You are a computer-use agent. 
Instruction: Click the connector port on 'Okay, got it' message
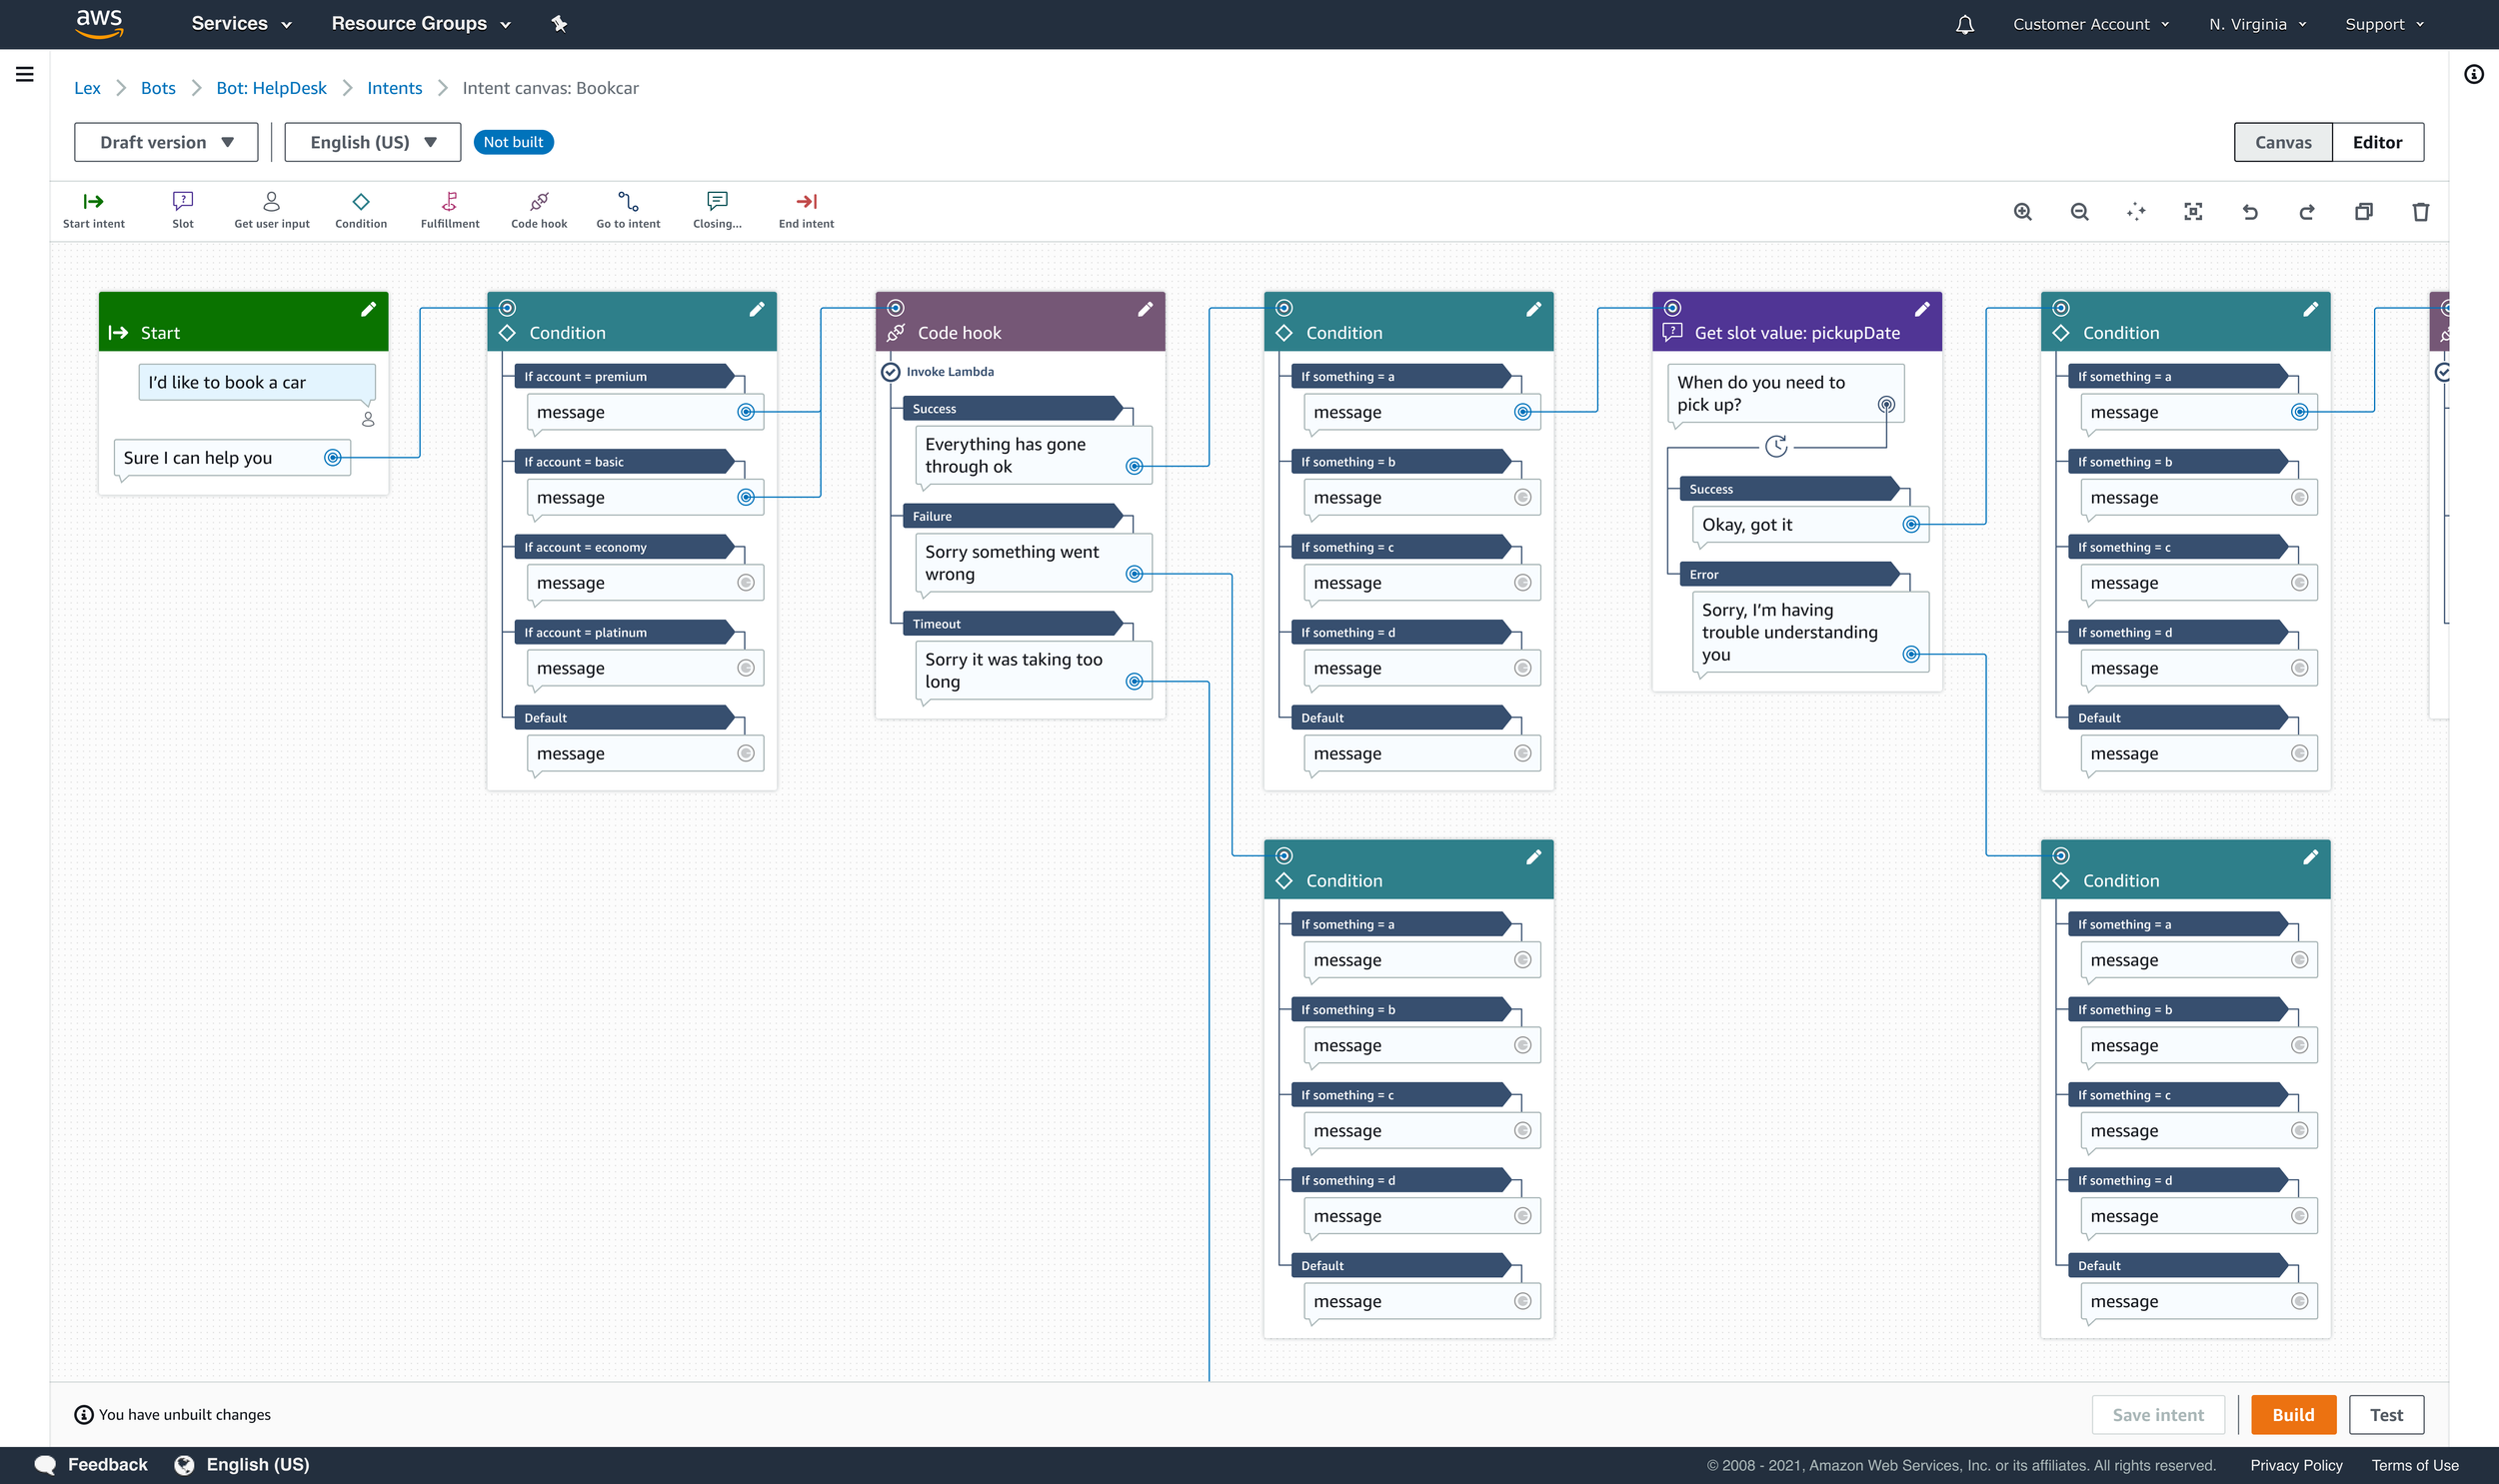(1911, 525)
